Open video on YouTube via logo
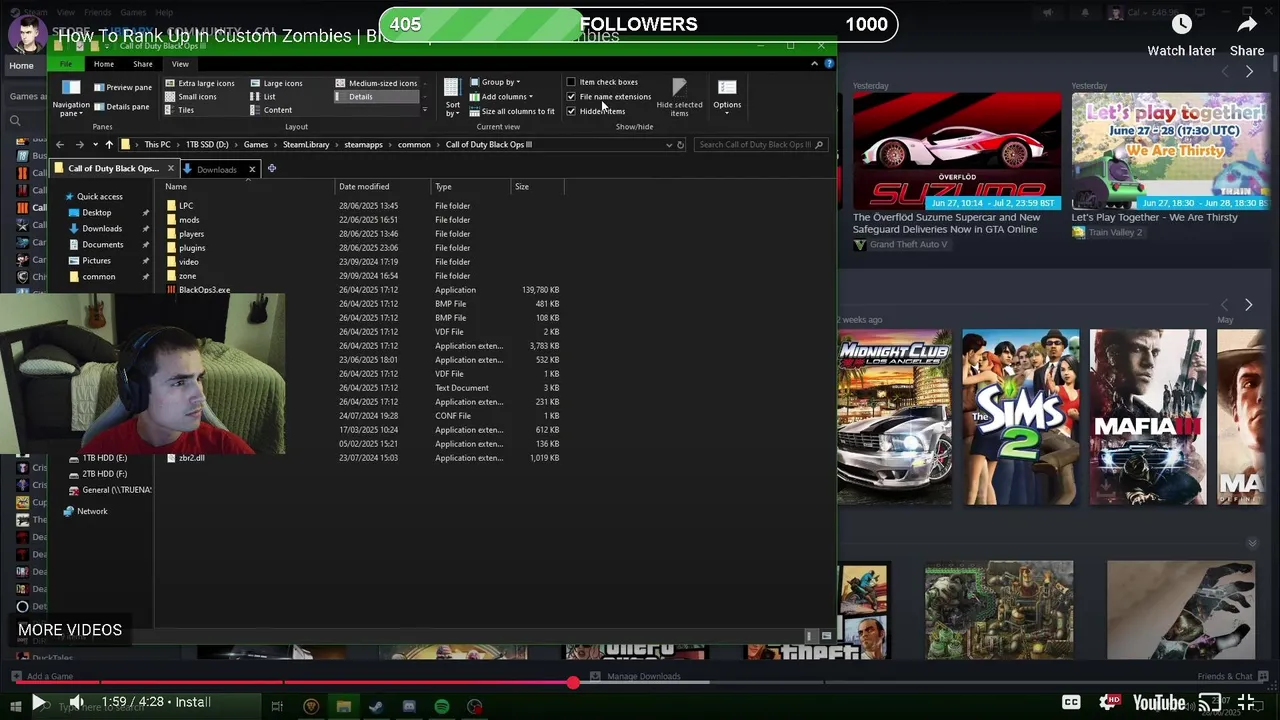 (x=1159, y=702)
